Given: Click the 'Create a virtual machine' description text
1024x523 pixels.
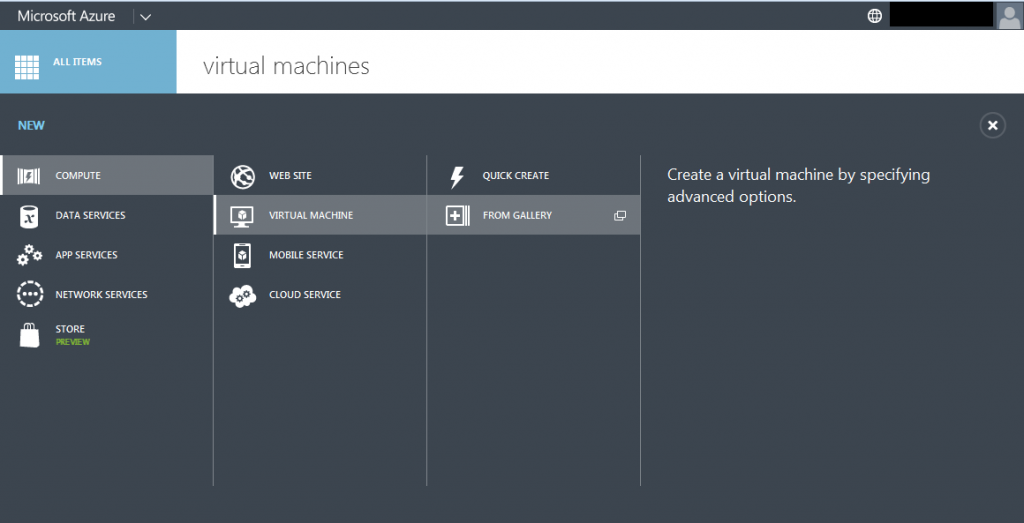Looking at the screenshot, I should (x=798, y=186).
